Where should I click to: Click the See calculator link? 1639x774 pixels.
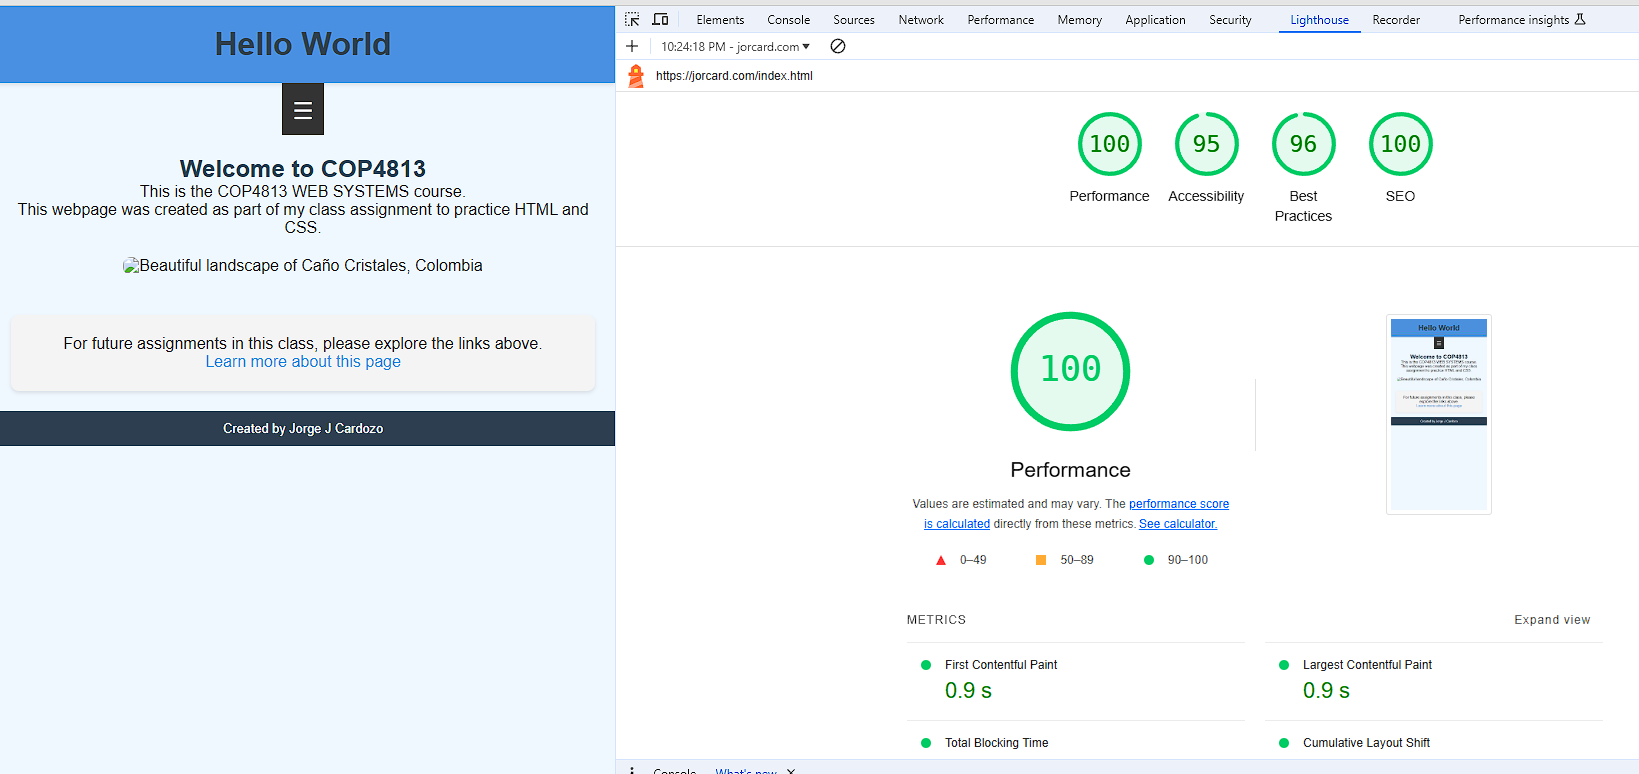coord(1177,524)
